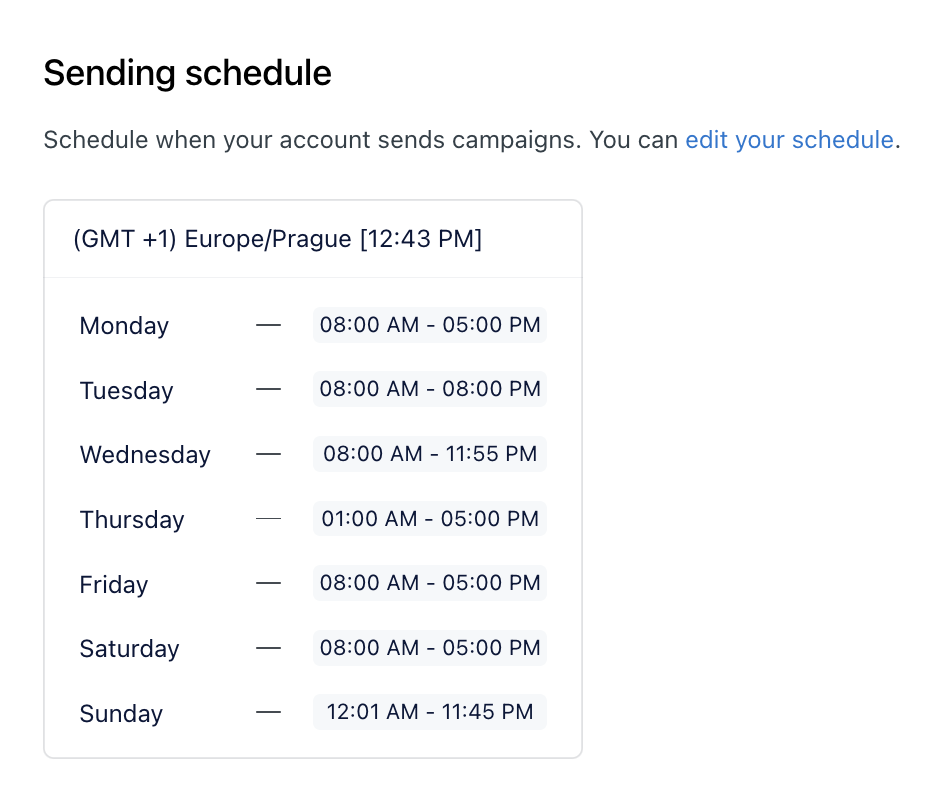Image resolution: width=950 pixels, height=806 pixels.
Task: Select the Thursday day label
Action: pyautogui.click(x=132, y=520)
